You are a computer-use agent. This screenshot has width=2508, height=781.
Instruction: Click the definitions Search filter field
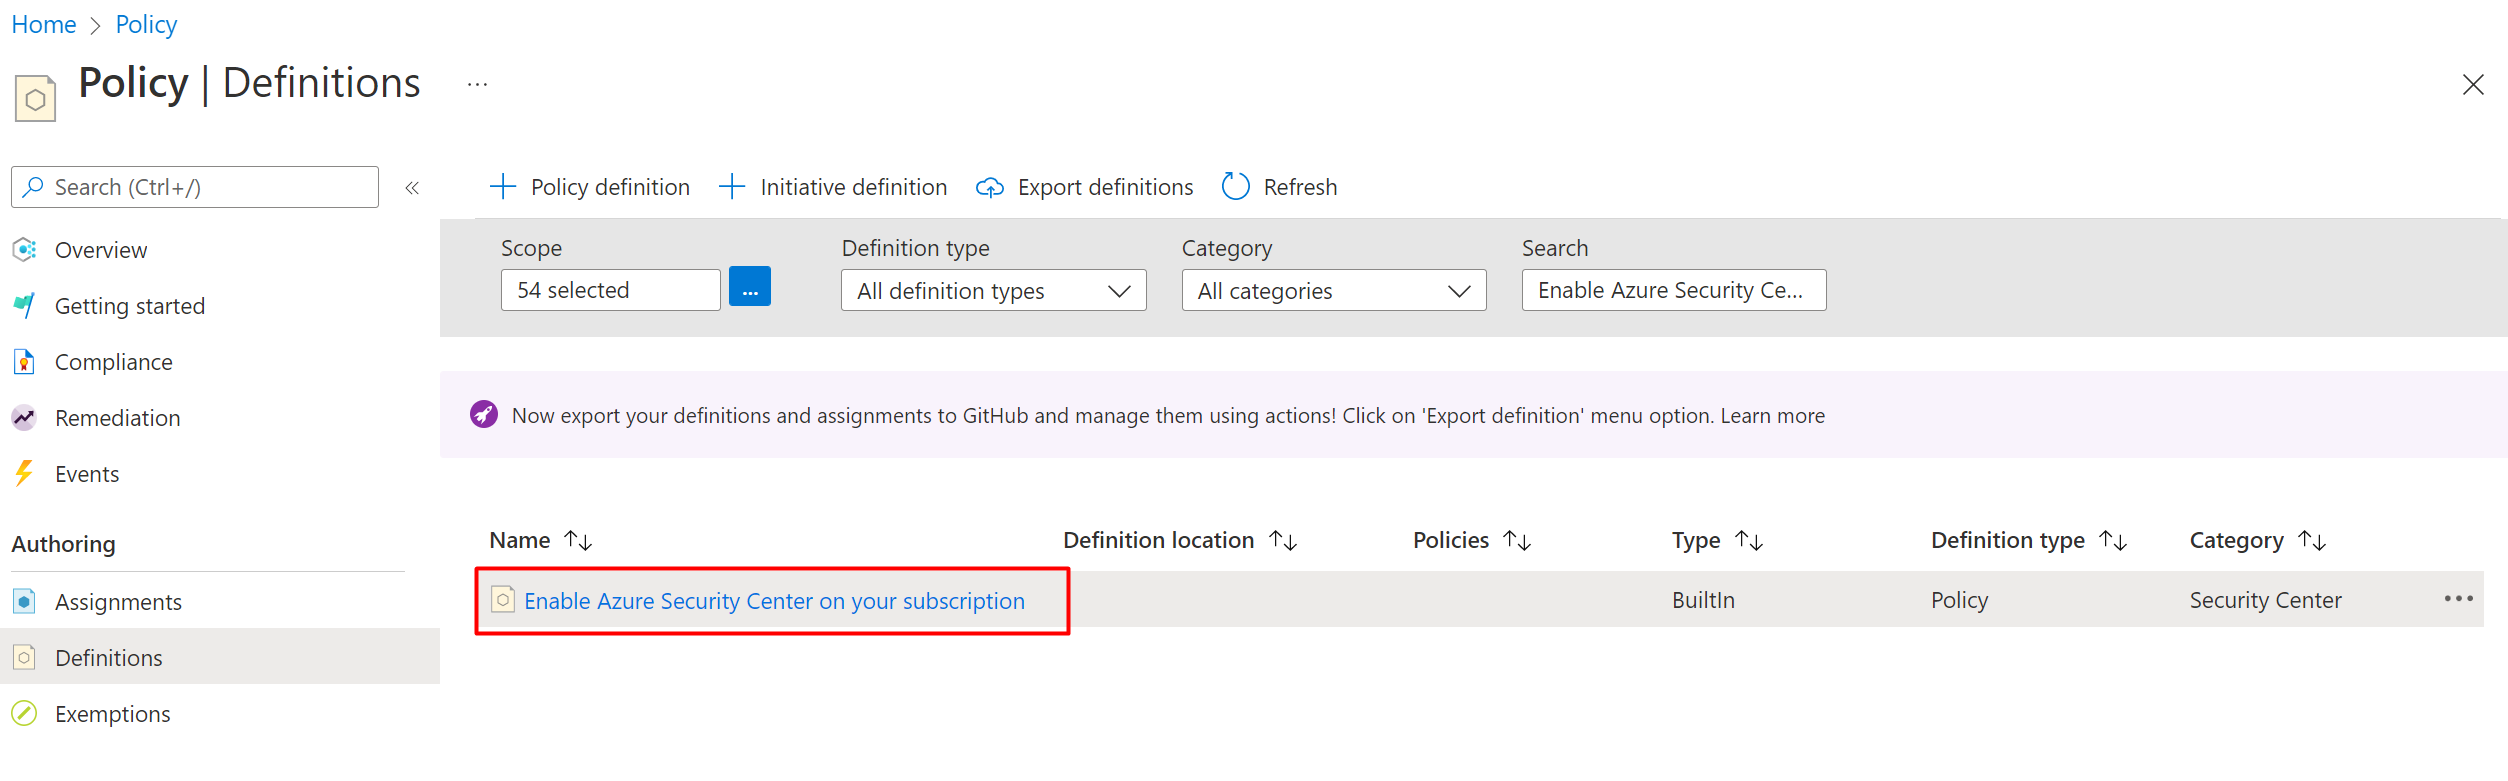coord(1674,290)
